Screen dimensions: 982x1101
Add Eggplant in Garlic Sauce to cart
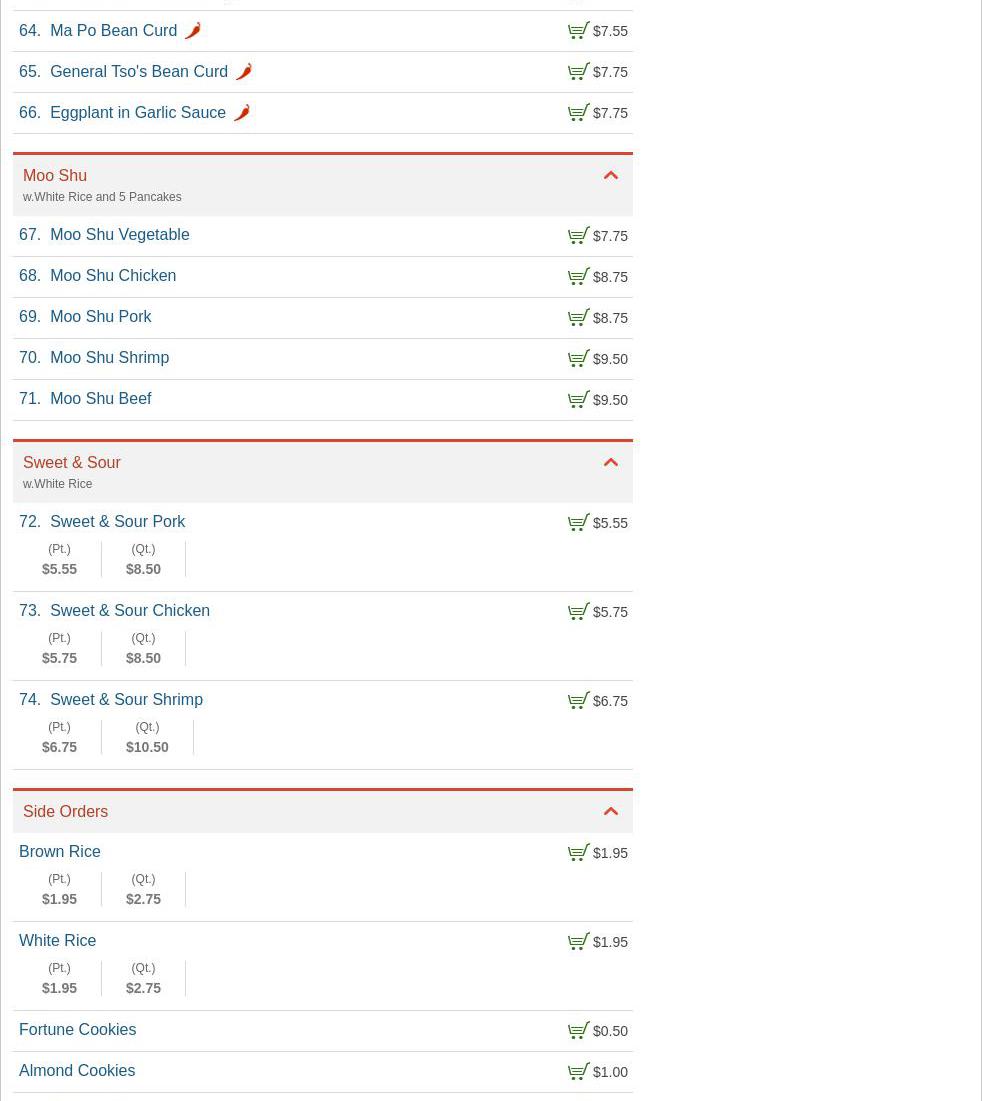tap(579, 113)
